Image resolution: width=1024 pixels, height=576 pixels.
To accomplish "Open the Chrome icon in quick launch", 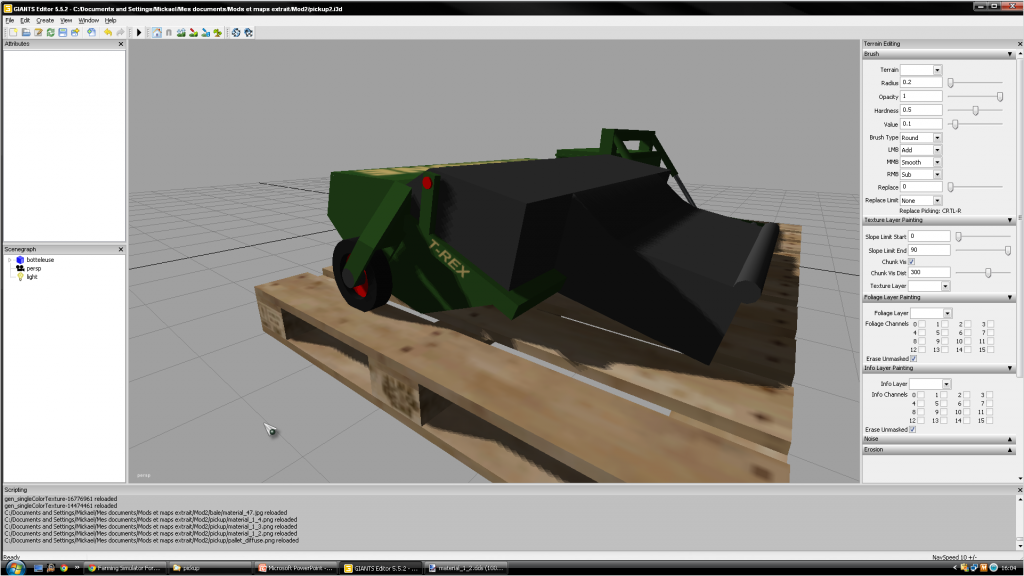I will pos(63,568).
